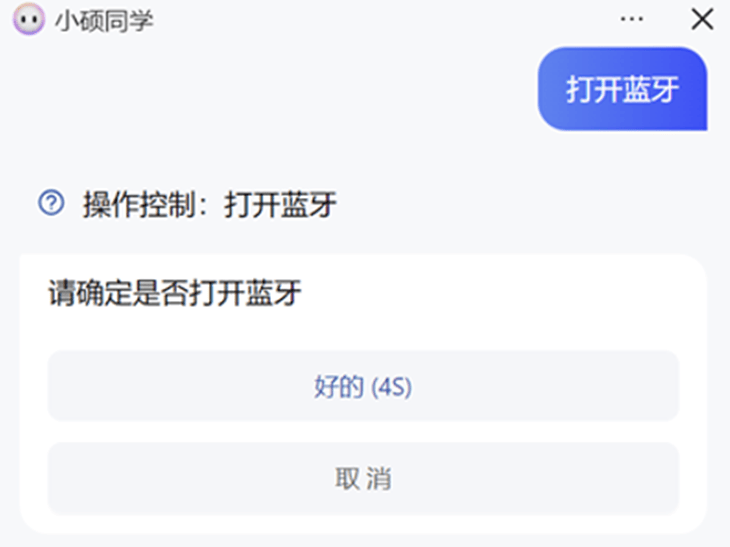Image resolution: width=730 pixels, height=547 pixels.
Task: Open the three-dot more options menu
Action: pyautogui.click(x=632, y=19)
